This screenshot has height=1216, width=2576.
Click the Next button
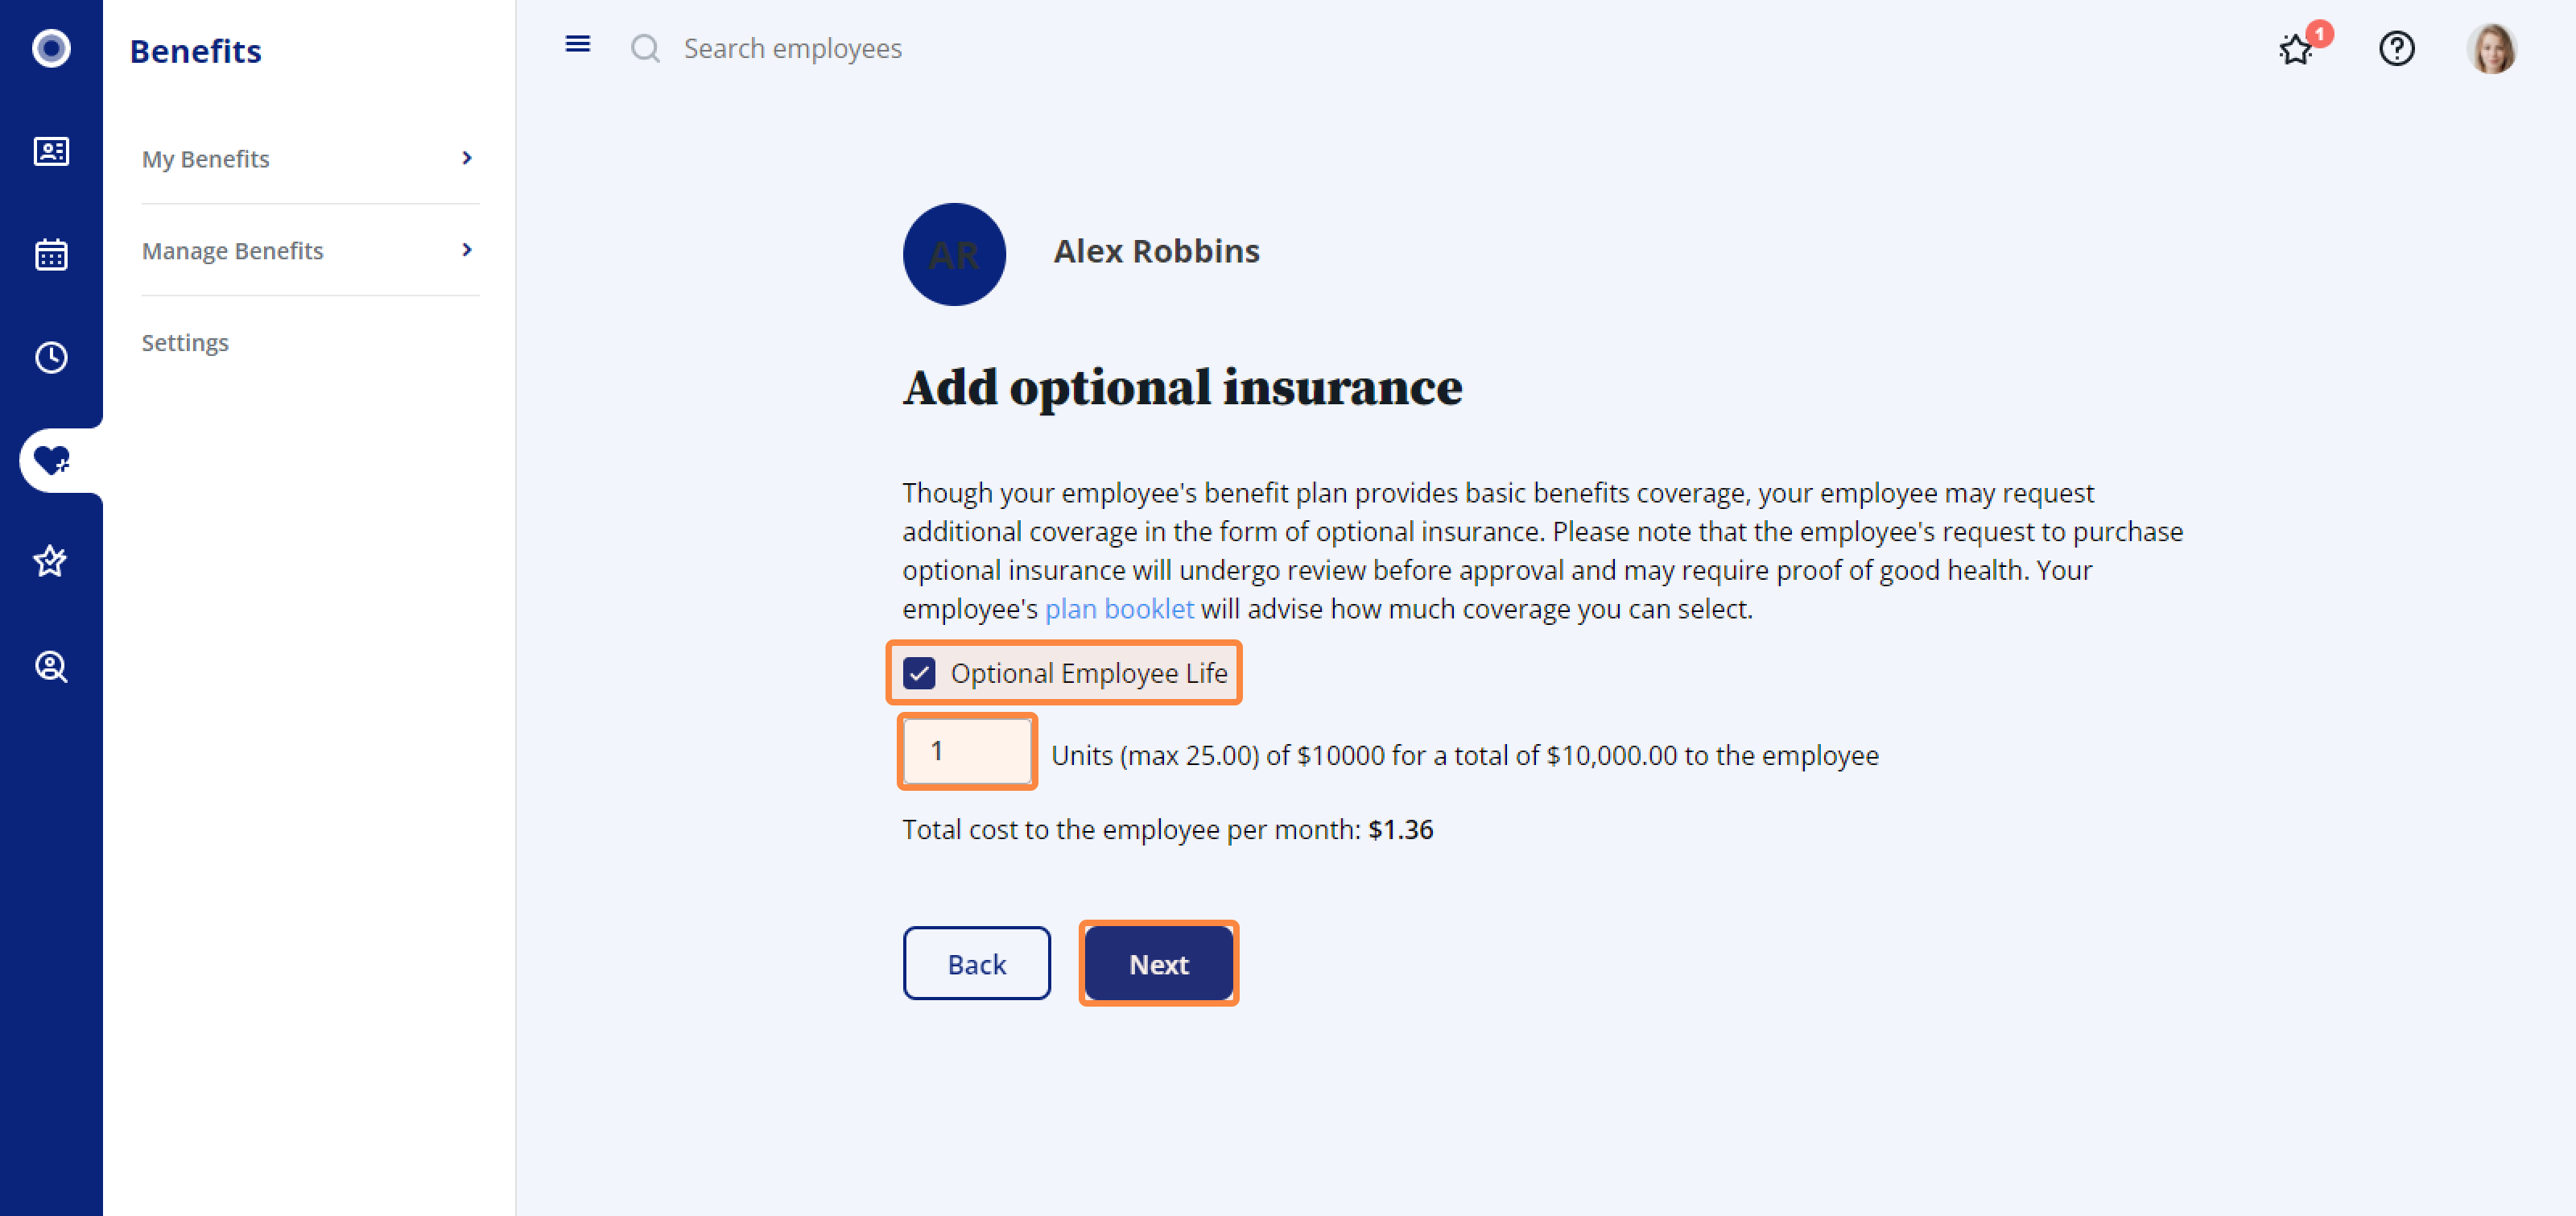[1159, 964]
